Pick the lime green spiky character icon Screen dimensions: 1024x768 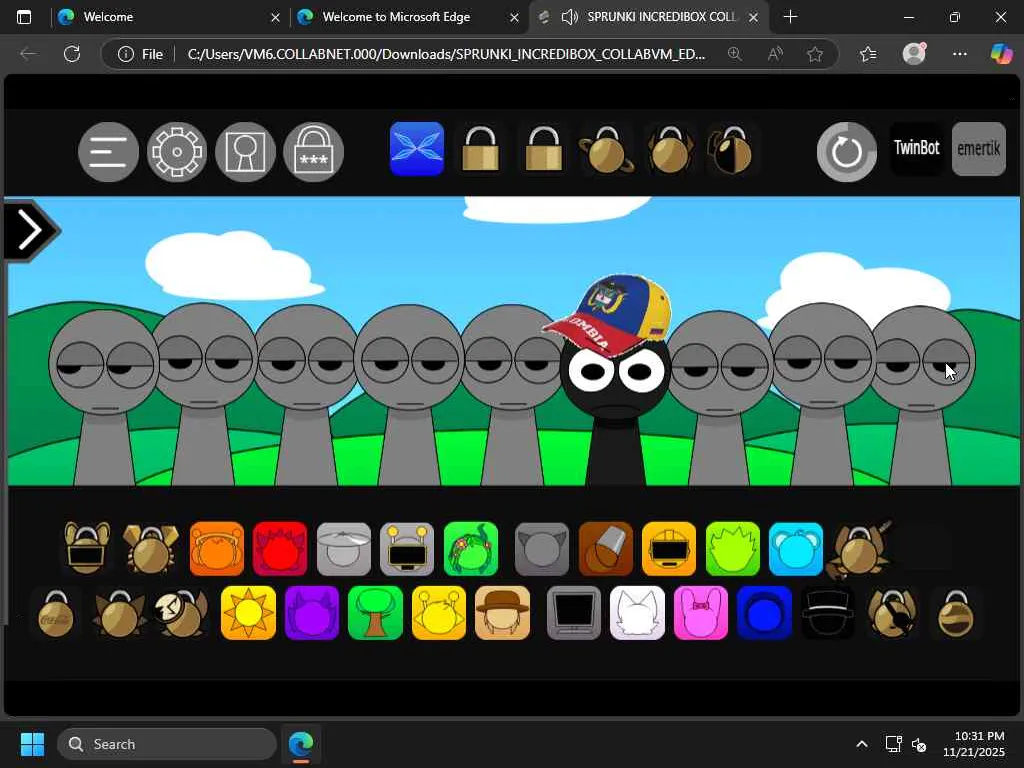733,549
